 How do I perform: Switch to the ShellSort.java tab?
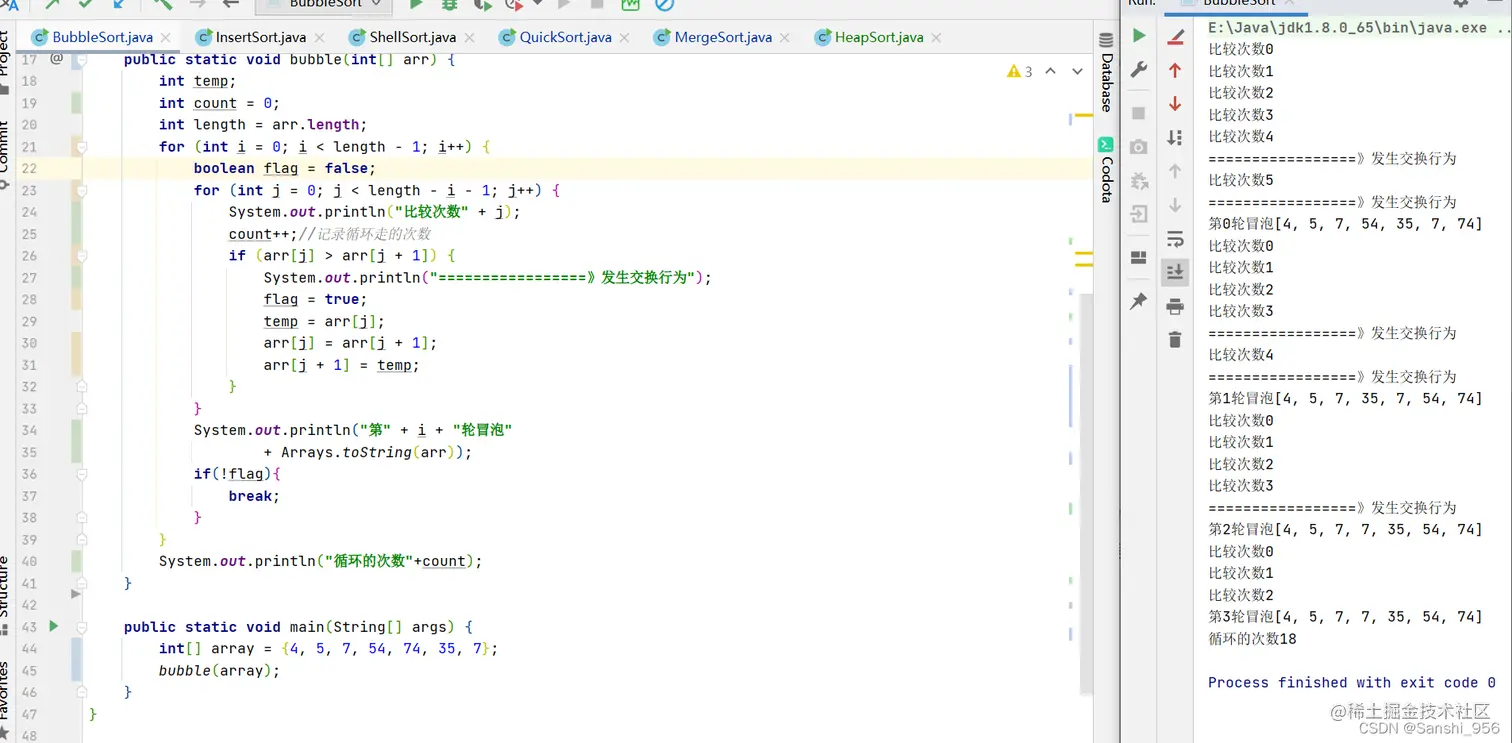click(x=413, y=37)
